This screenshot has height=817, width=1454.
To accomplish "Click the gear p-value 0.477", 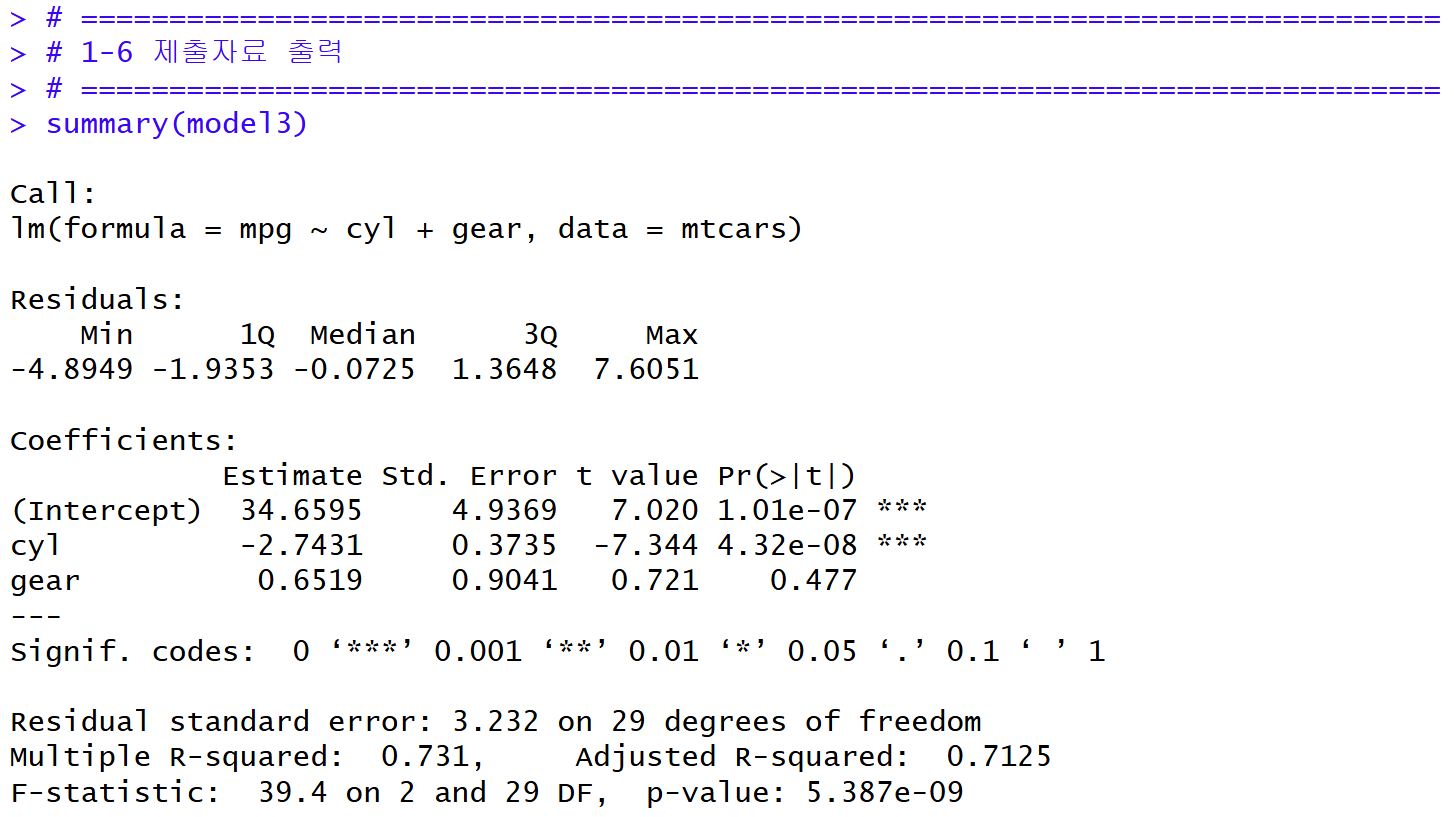I will (x=813, y=581).
